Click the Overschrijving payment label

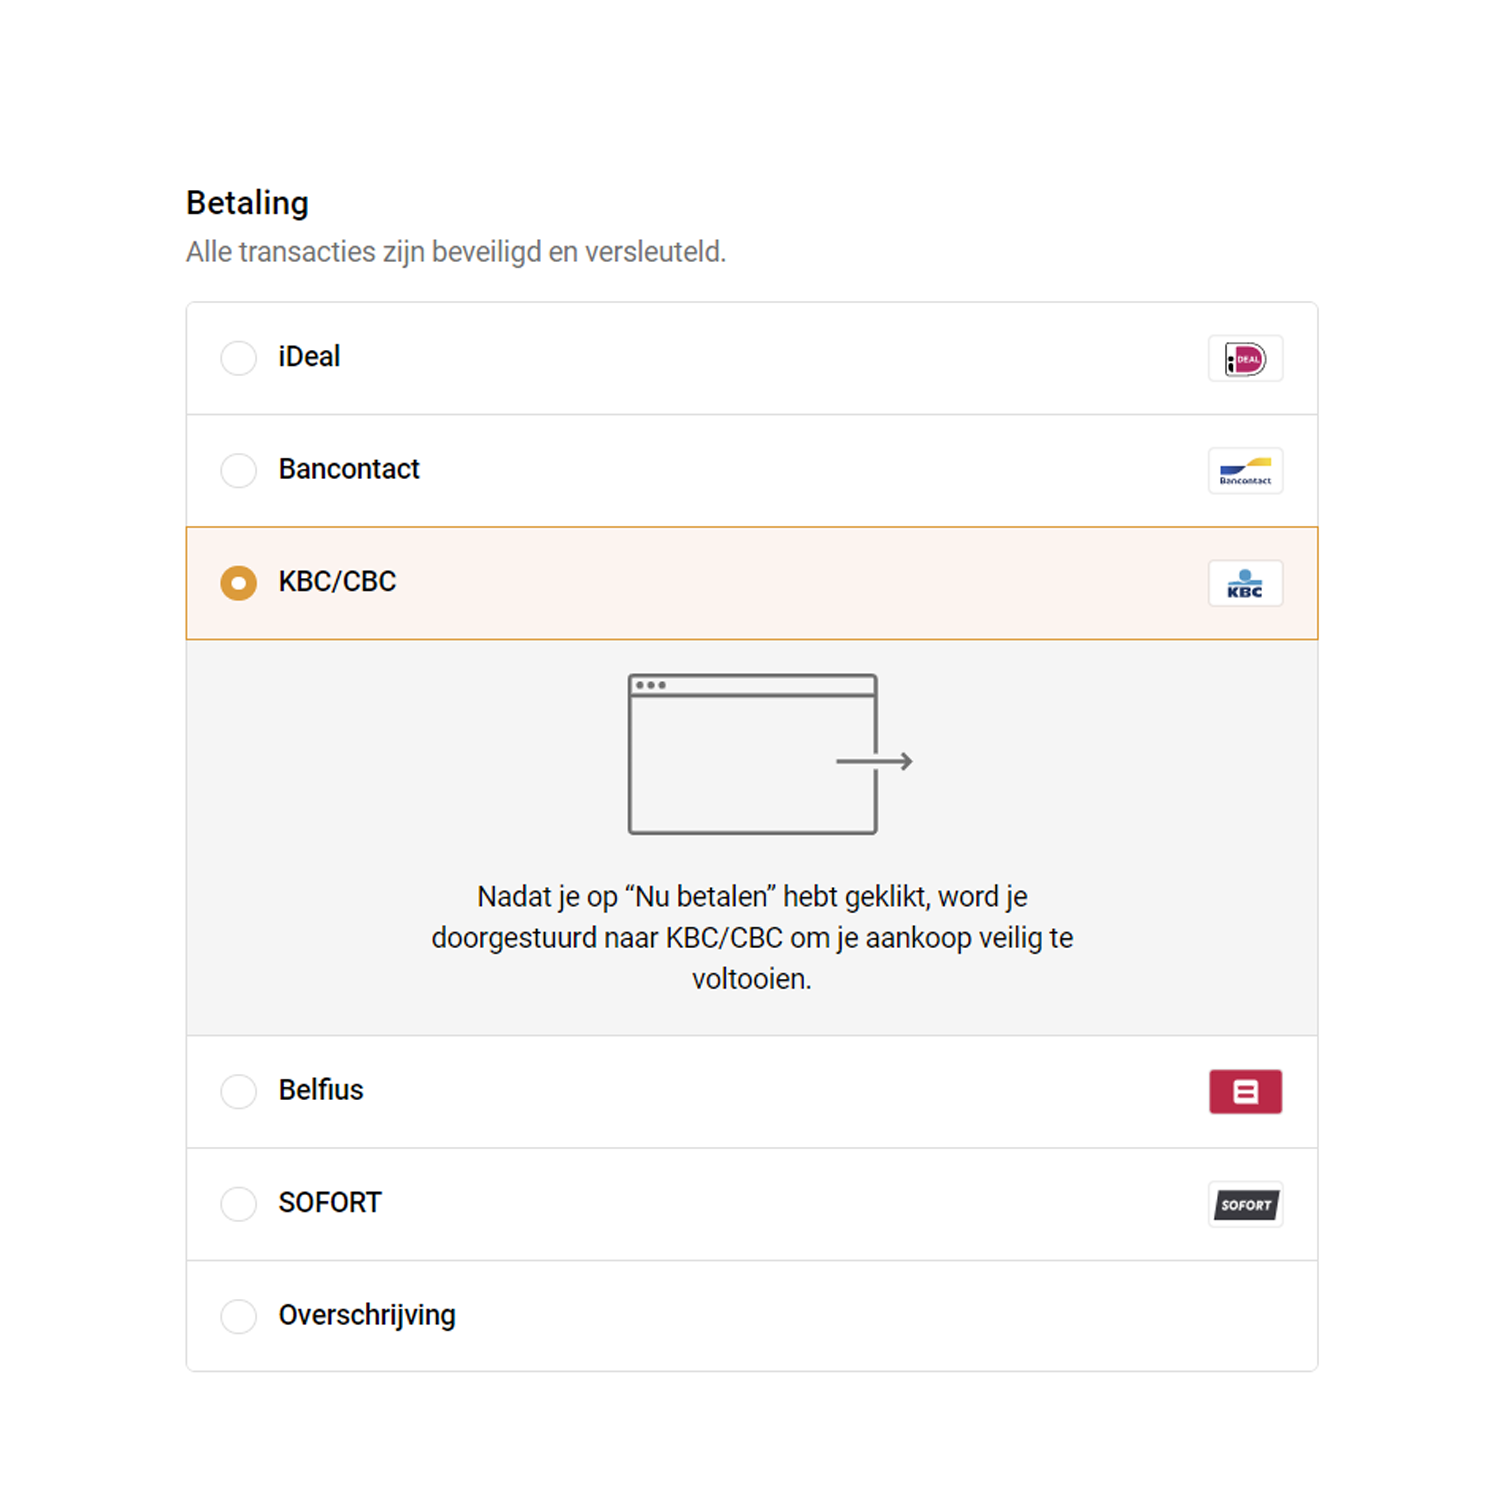367,1315
